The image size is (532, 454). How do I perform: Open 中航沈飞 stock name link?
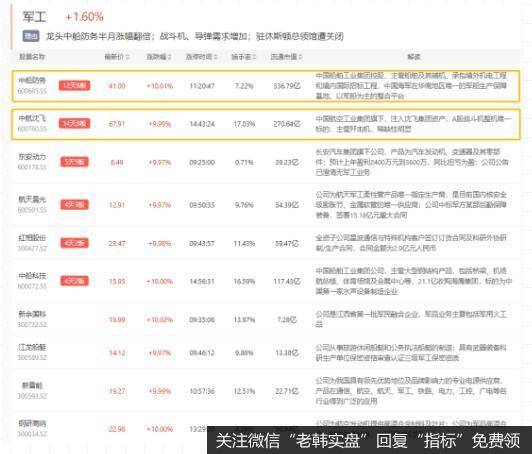32,118
